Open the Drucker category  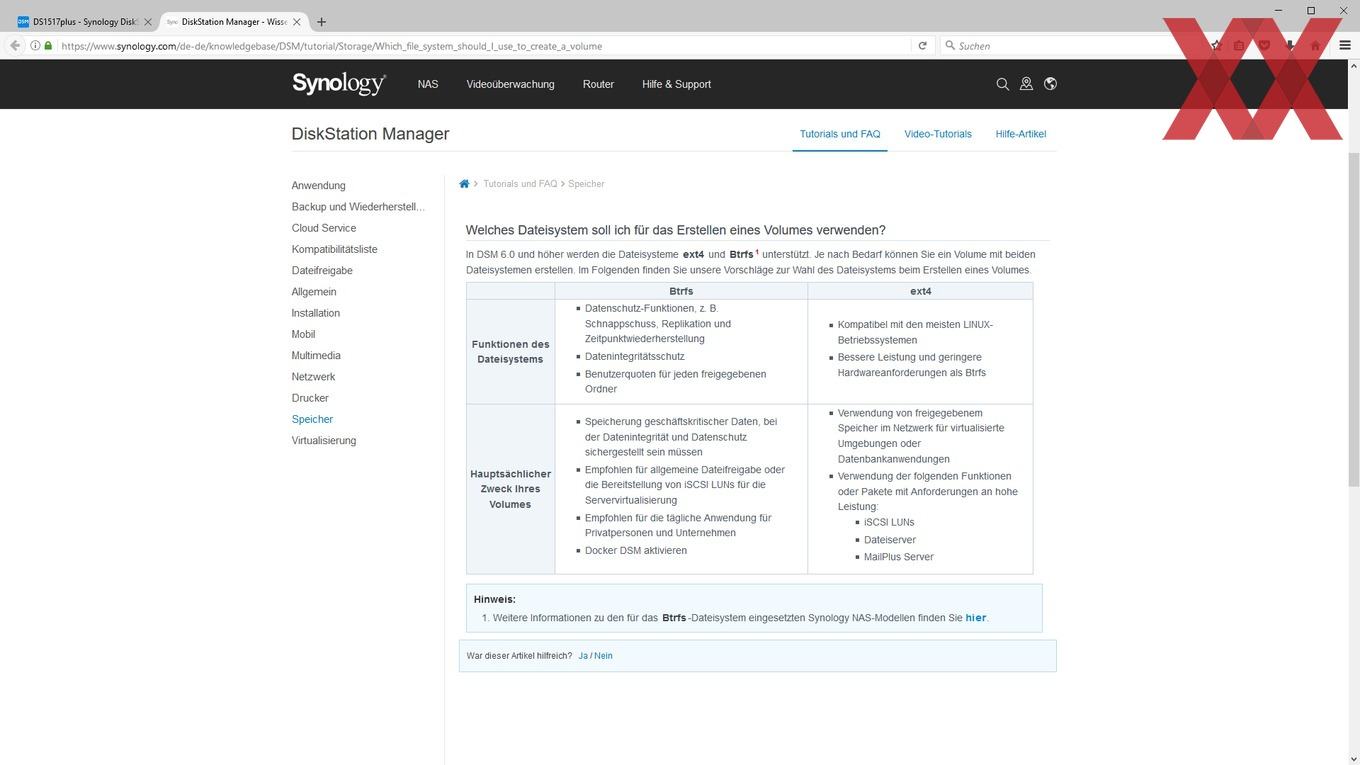[310, 398]
